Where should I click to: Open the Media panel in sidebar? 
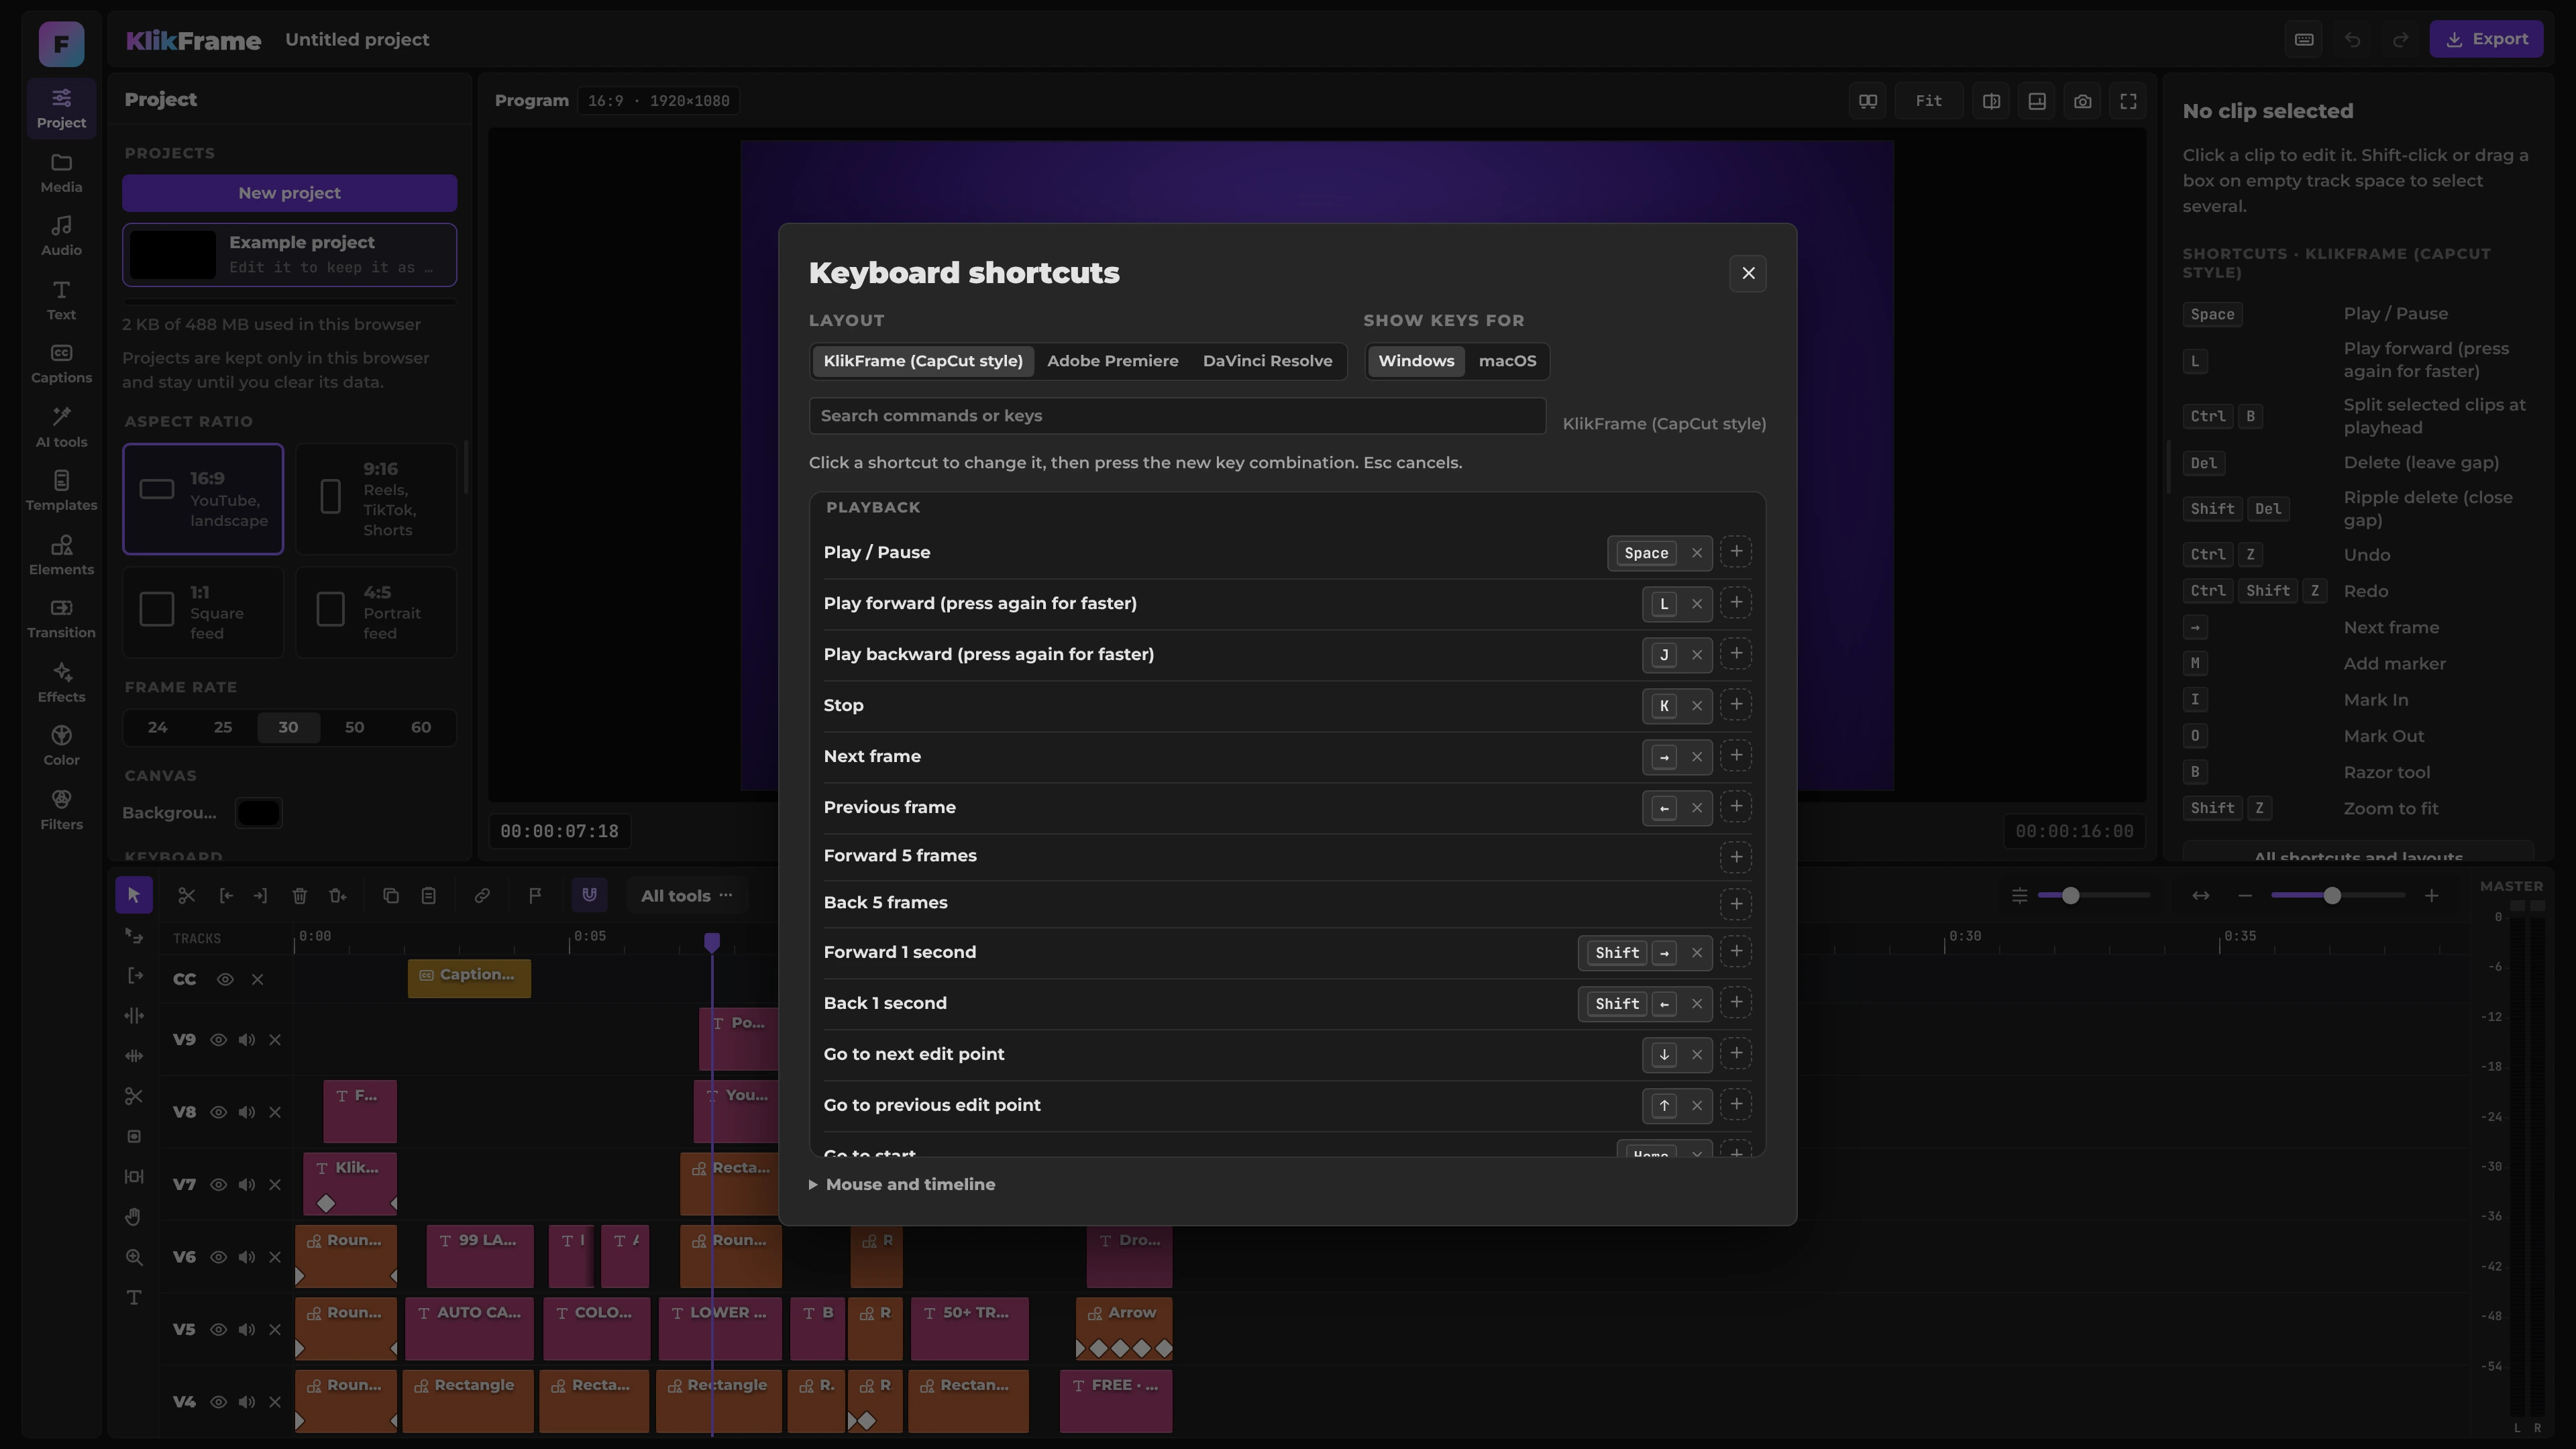[x=61, y=173]
